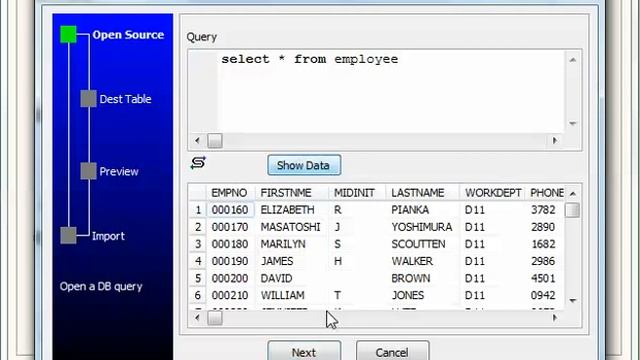Click phone cell 2890
This screenshot has height=360, width=640.
coord(545,227)
